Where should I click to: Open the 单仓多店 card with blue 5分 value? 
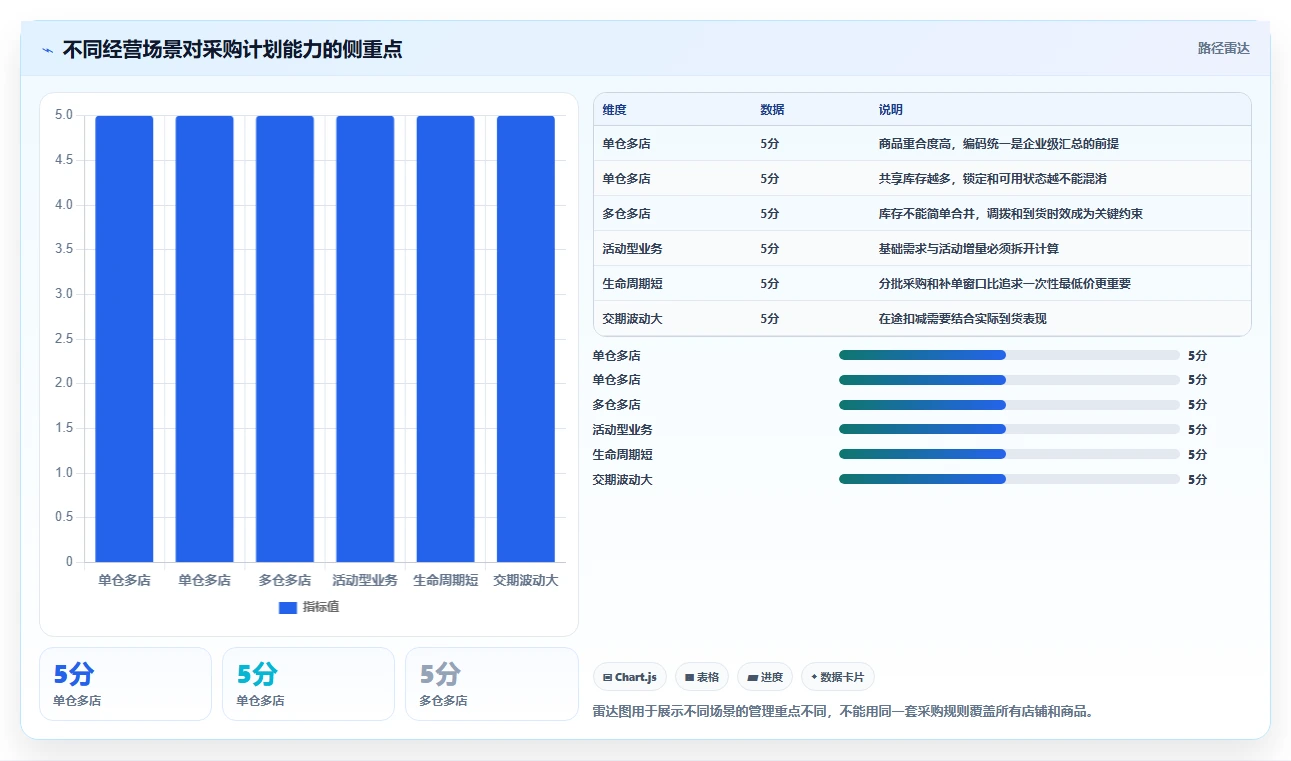tap(125, 684)
